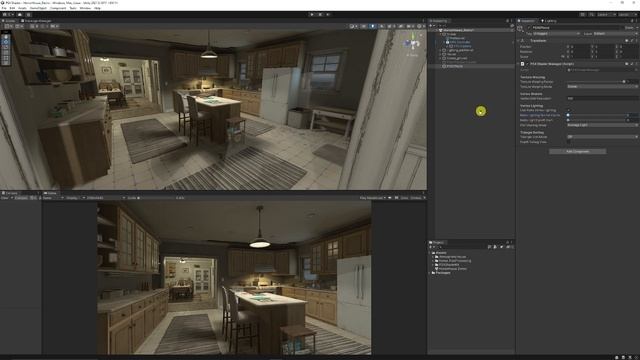
Task: Open the Static dropdown in Inspector
Action: click(x=631, y=28)
